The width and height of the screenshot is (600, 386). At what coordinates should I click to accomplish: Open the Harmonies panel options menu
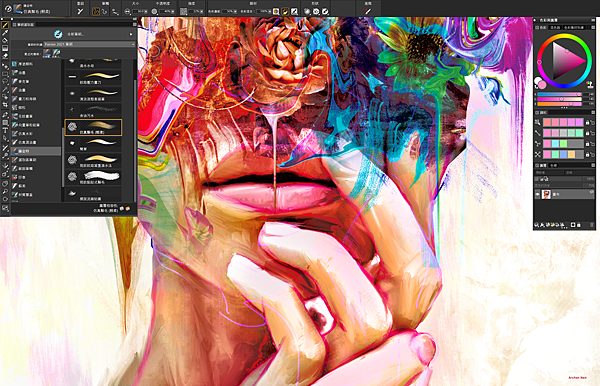(x=593, y=112)
